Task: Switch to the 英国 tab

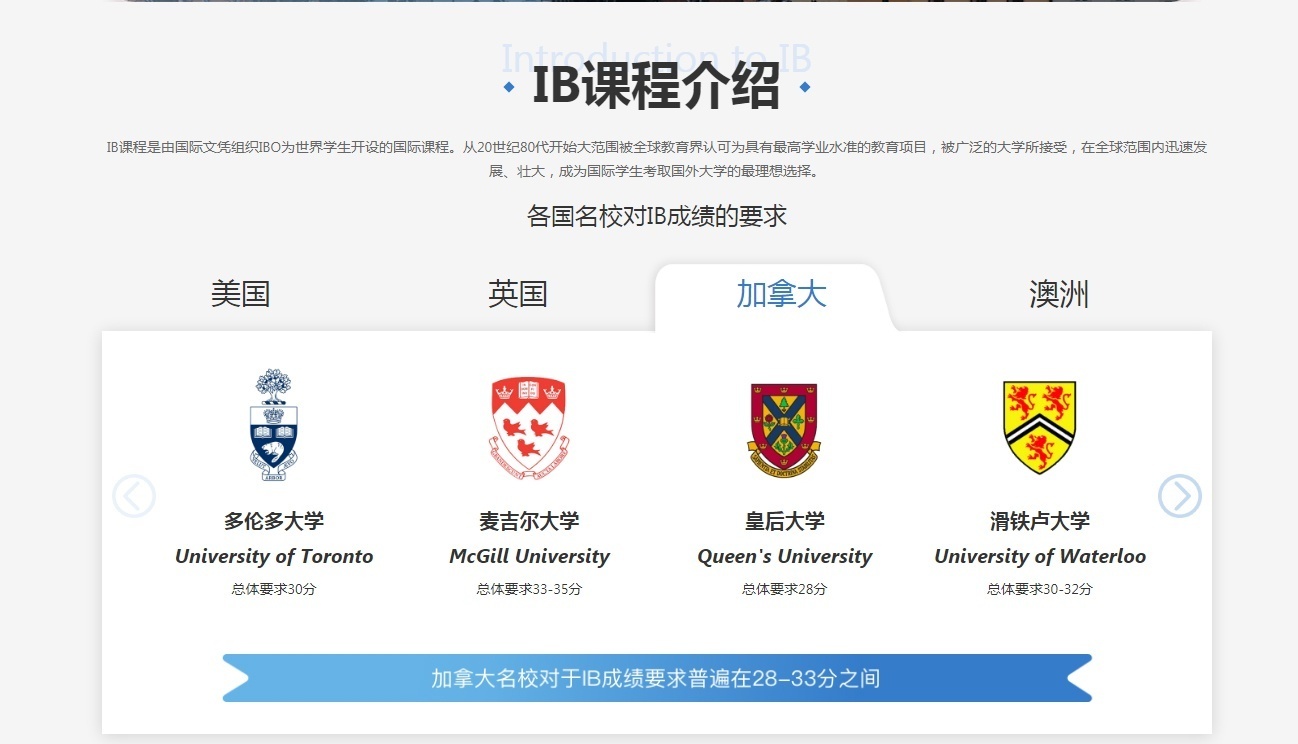Action: 518,294
